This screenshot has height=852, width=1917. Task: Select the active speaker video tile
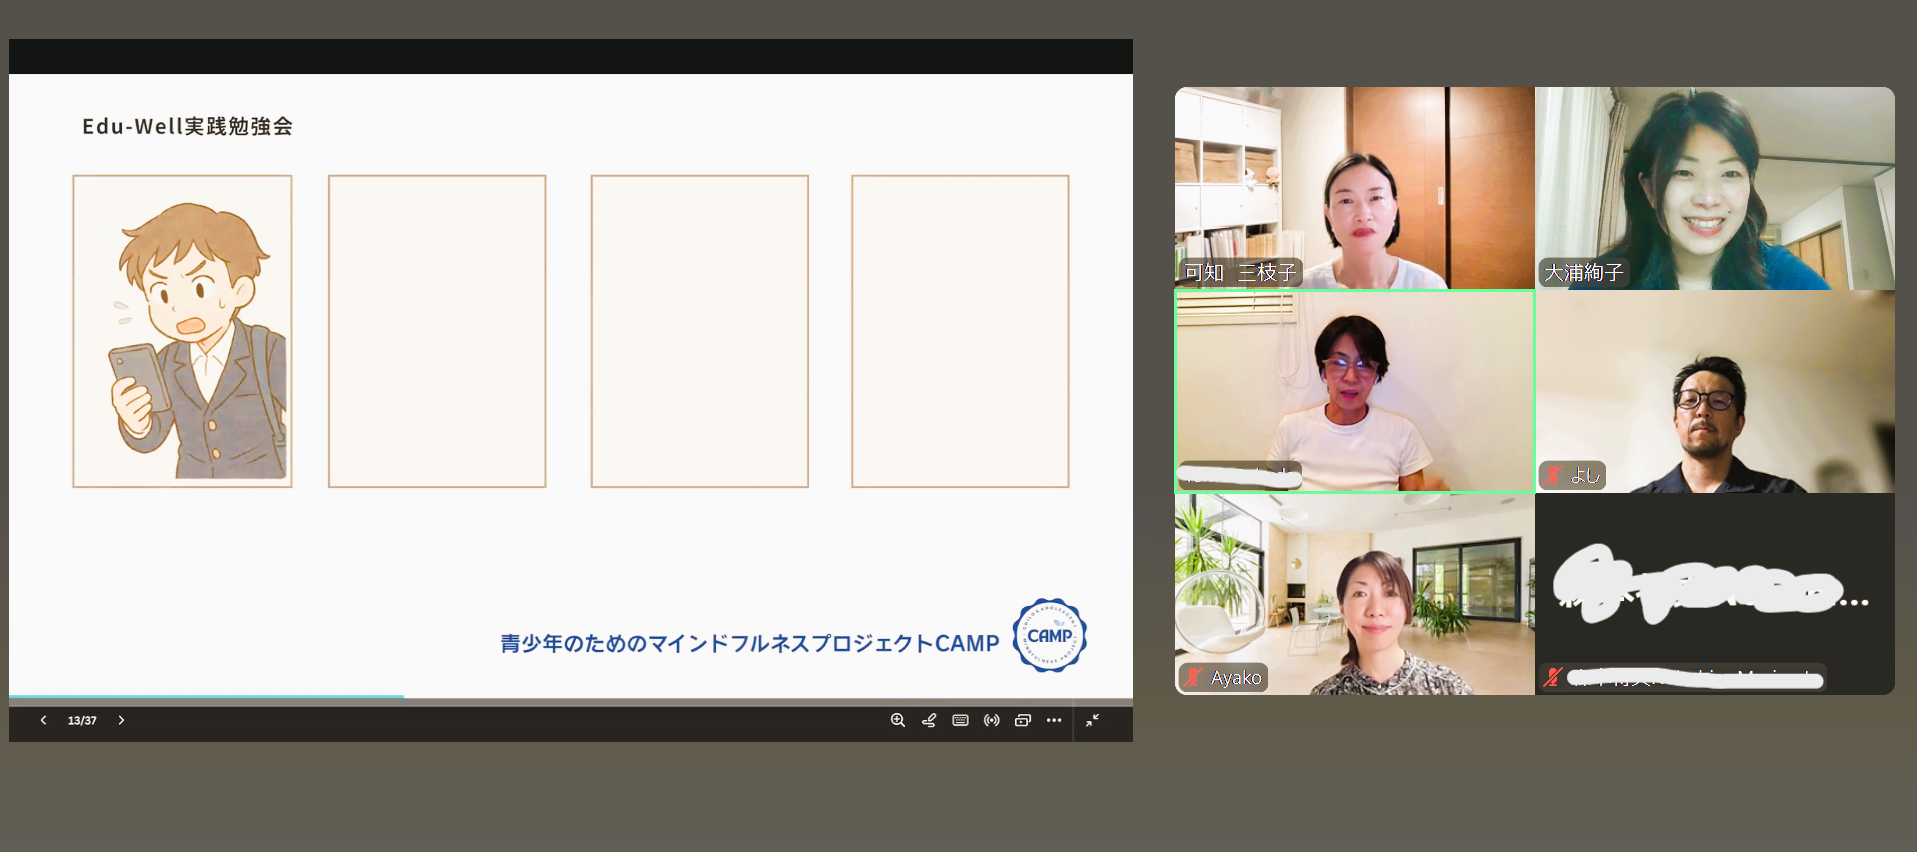pos(1355,391)
